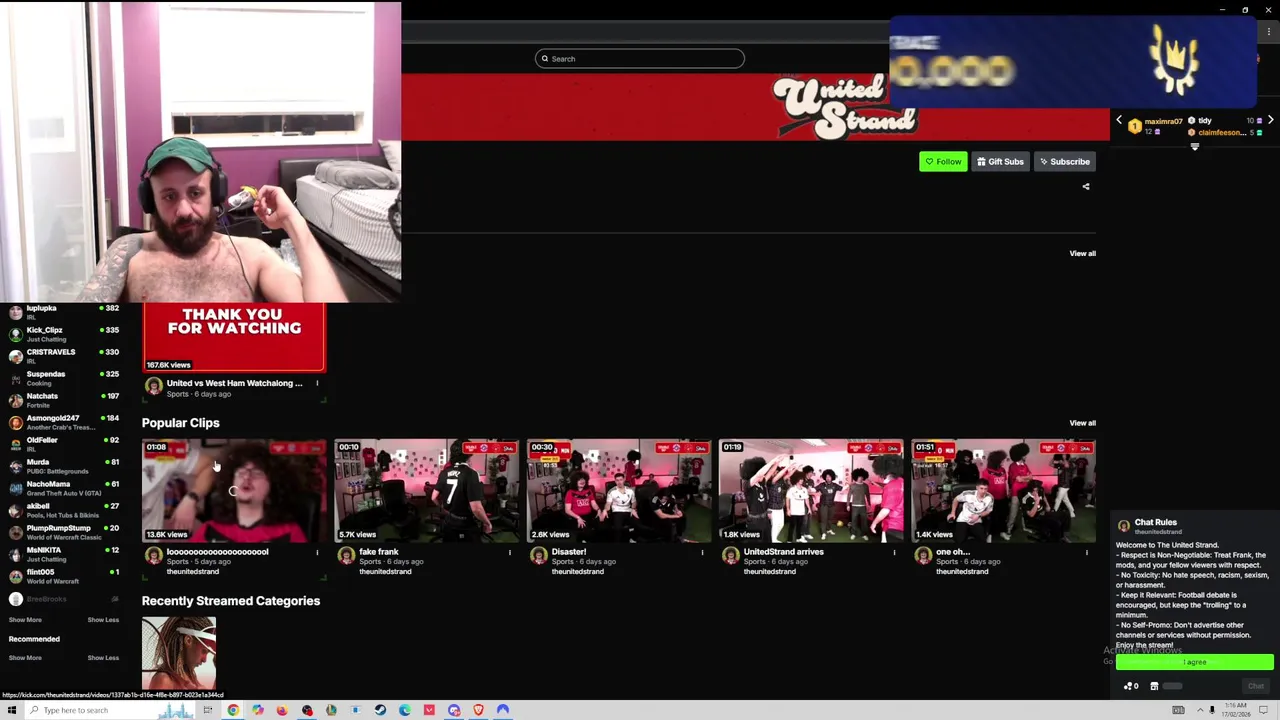Open options menu for 'Disaster!' clip
This screenshot has width=1280, height=720.
(702, 552)
